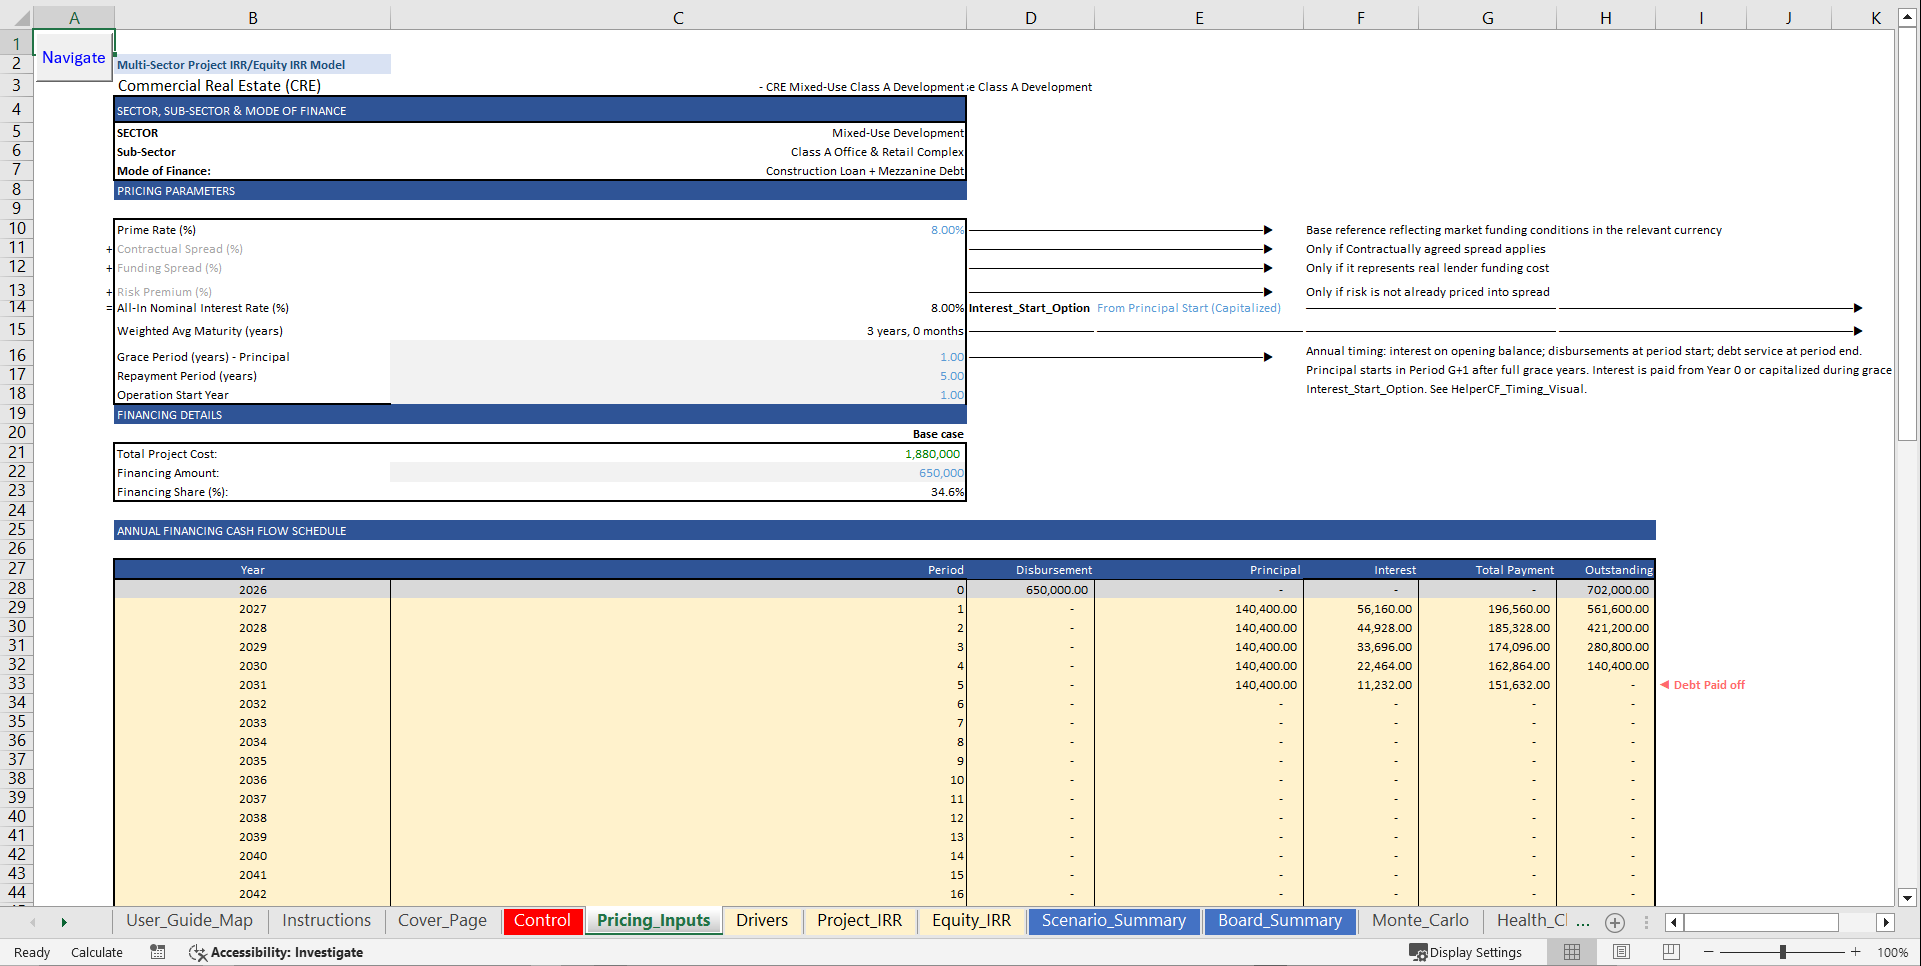The height and width of the screenshot is (966, 1921).
Task: Click the 'Construction Loan + Mezzanine Debt' cell
Action: tap(678, 171)
